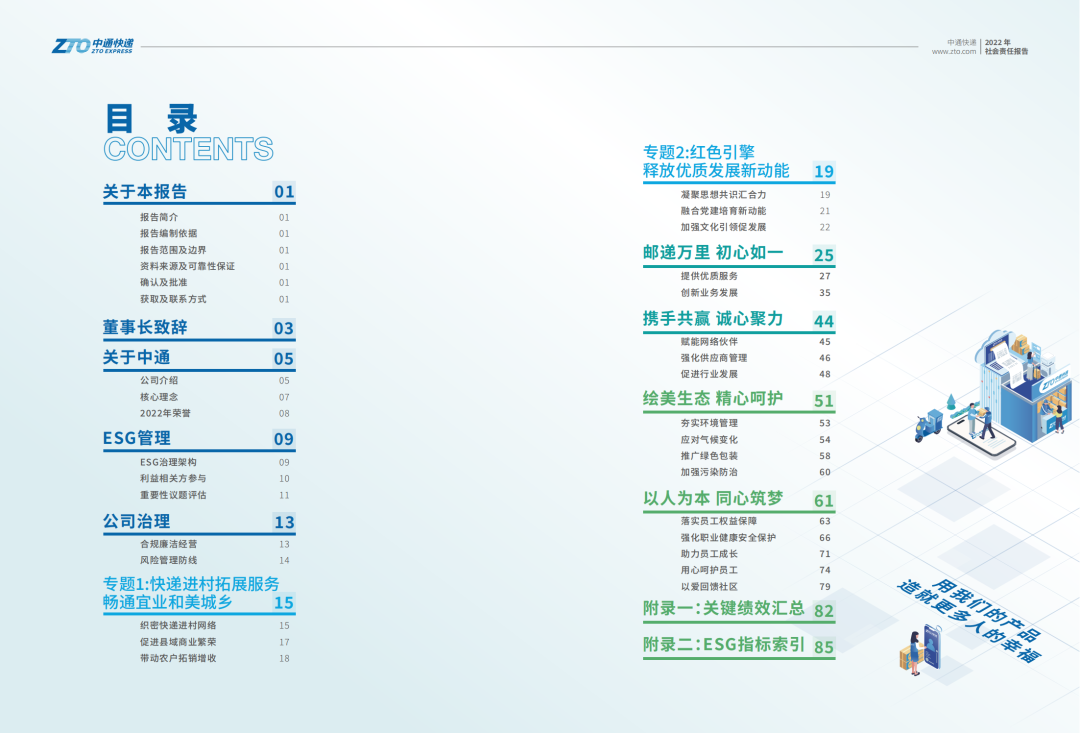This screenshot has height=733, width=1080.
Task: Select the 2022年荣誉 entry
Action: point(165,413)
